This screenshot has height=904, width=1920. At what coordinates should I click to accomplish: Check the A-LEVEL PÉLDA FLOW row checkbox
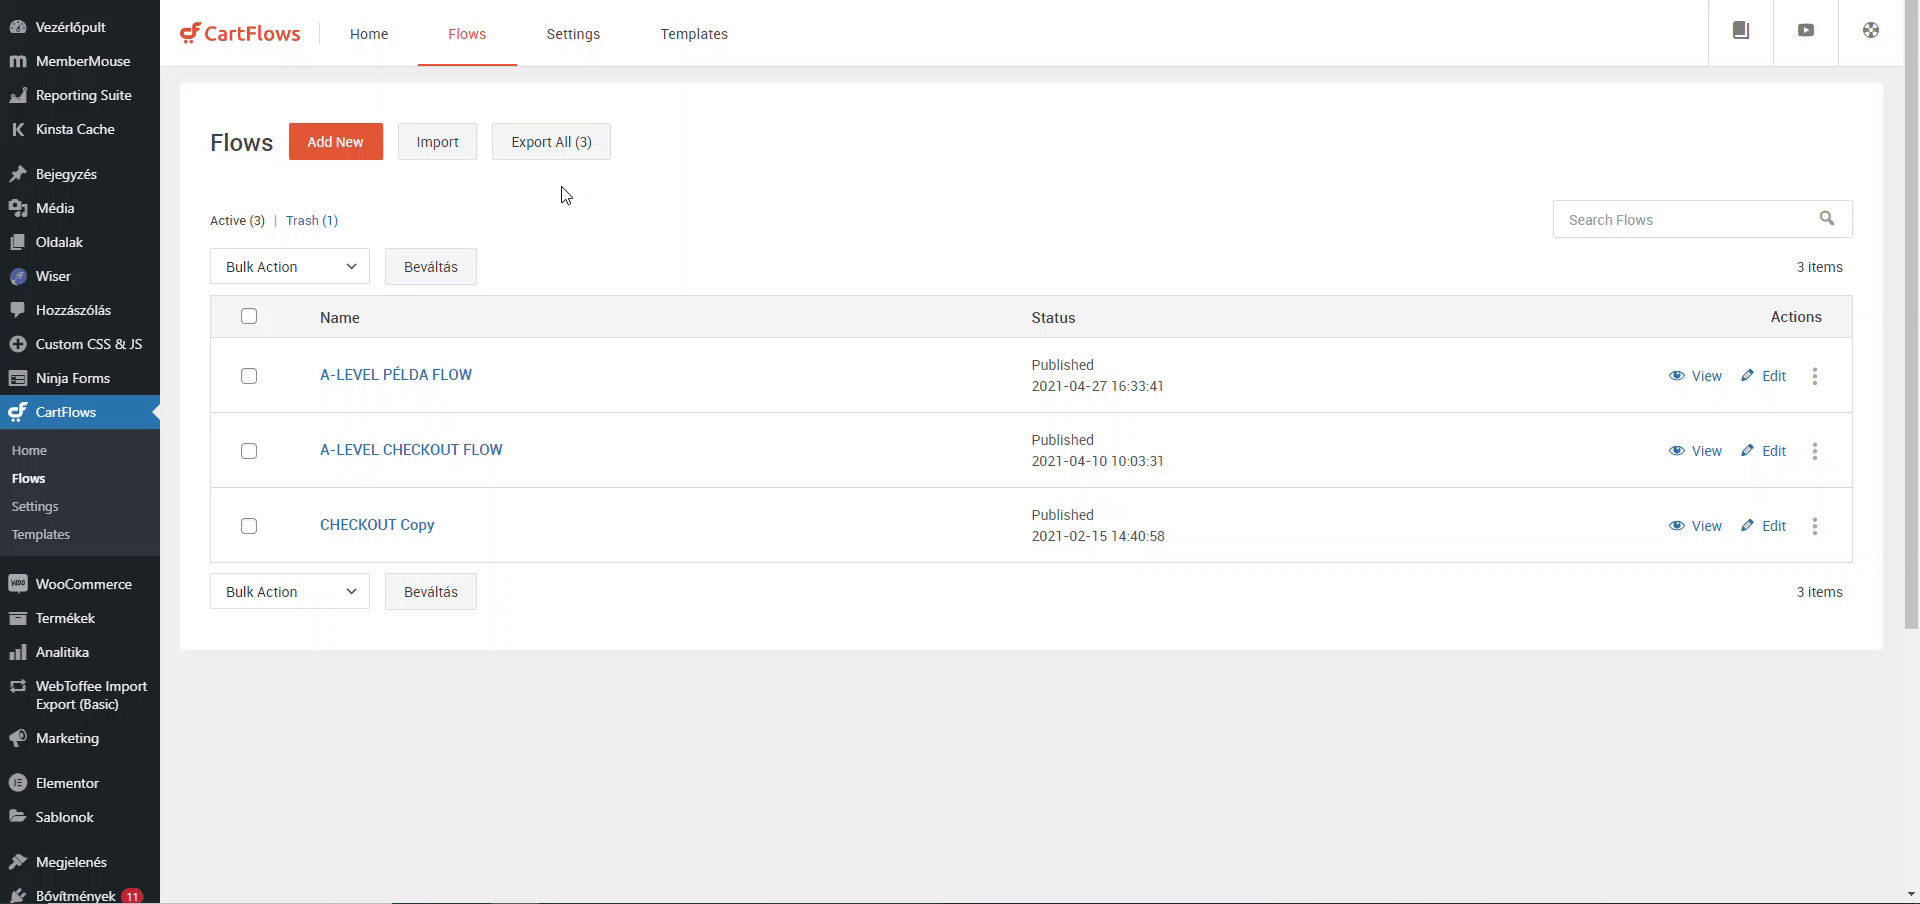[x=249, y=376]
